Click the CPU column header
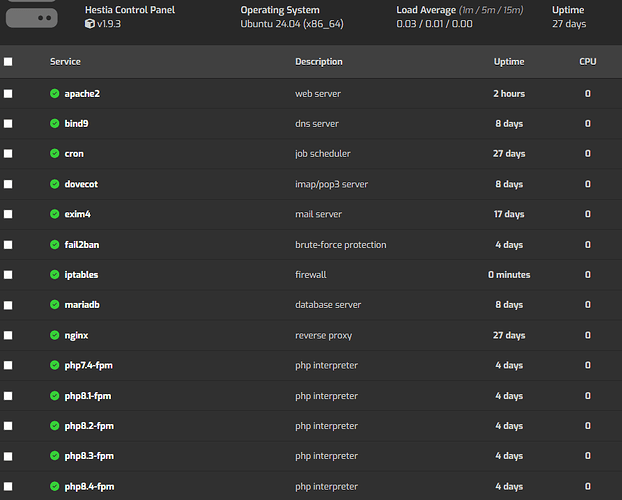 pos(587,62)
